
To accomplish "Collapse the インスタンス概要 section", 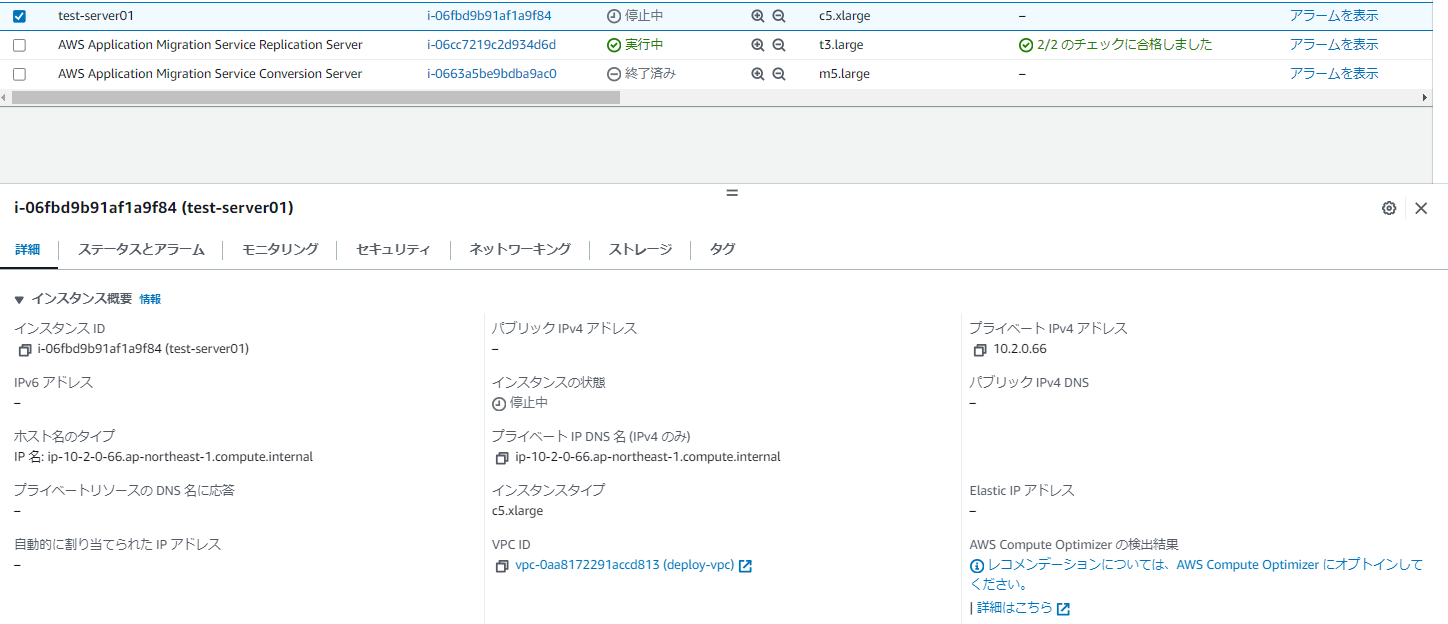I will 19,299.
